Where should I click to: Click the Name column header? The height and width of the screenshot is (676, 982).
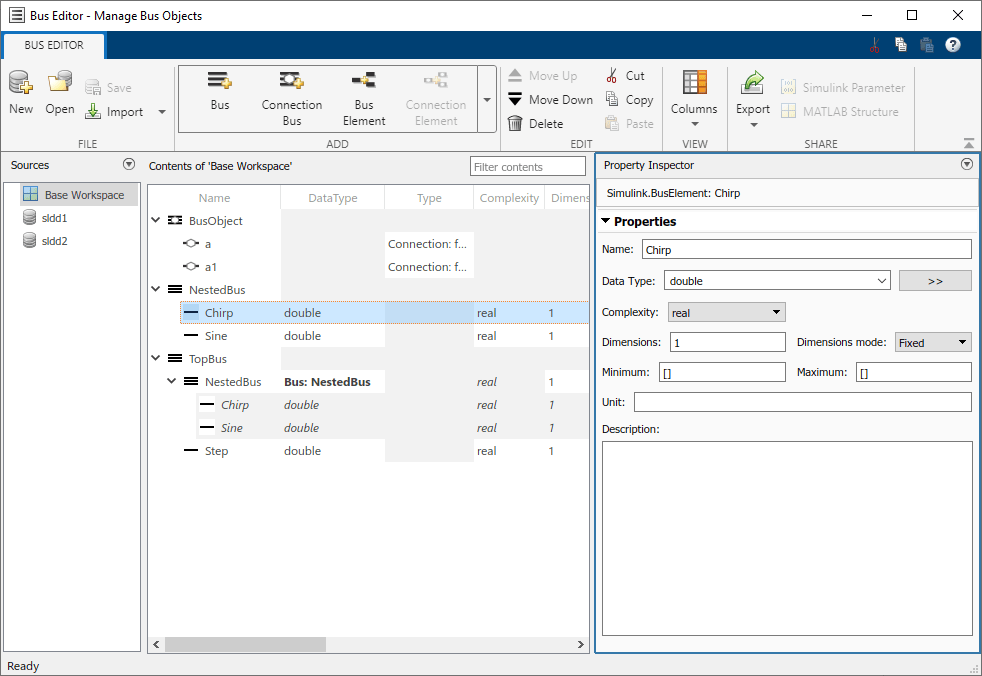tap(214, 198)
